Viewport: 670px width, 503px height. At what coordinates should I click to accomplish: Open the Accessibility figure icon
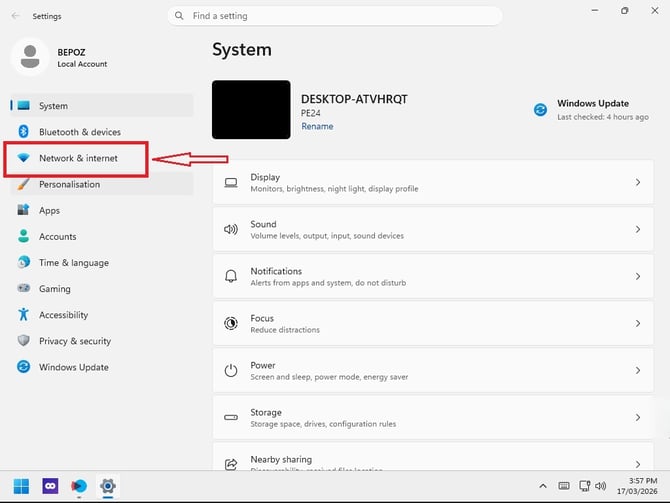(24, 315)
